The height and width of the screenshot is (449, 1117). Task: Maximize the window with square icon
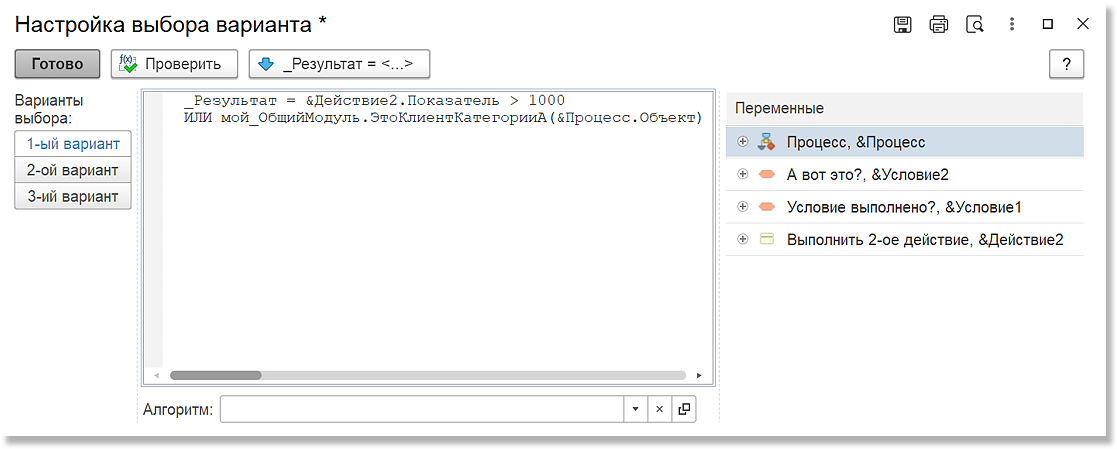[1047, 24]
